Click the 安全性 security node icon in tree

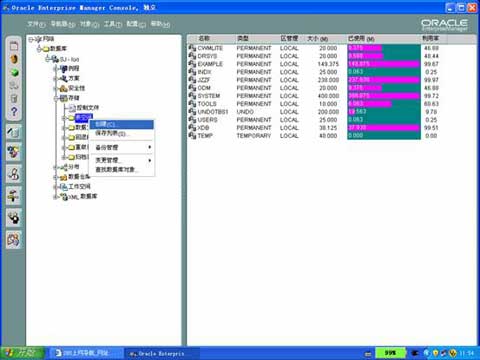click(x=63, y=88)
